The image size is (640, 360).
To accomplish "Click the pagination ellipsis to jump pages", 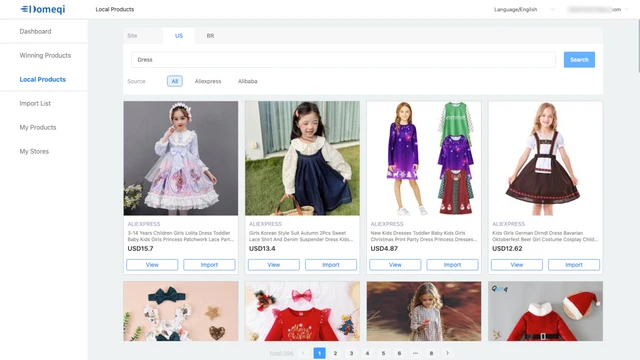I will point(415,353).
